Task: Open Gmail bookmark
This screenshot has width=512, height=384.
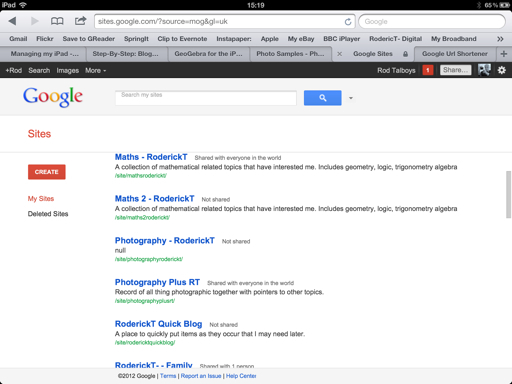Action: click(x=18, y=39)
